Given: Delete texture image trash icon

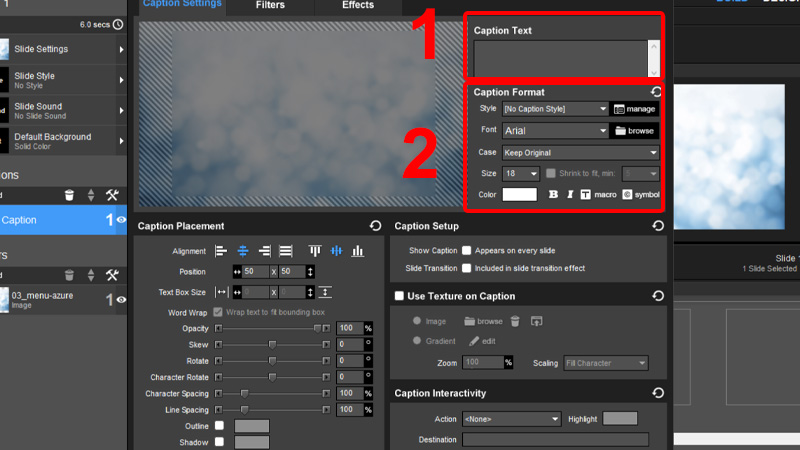Looking at the screenshot, I should point(515,321).
